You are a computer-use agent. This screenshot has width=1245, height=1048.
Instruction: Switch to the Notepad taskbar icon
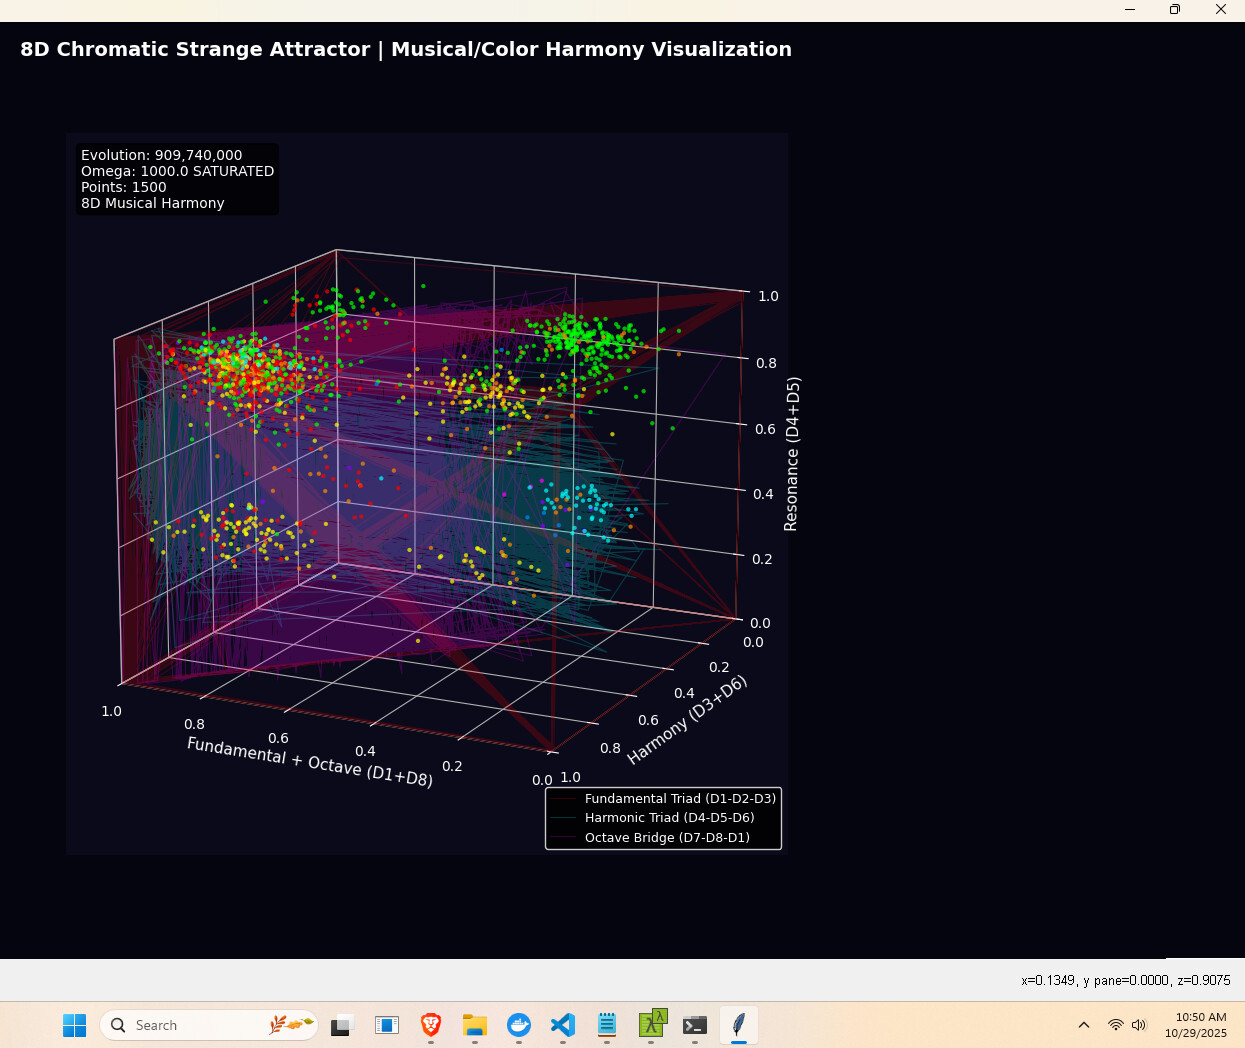pyautogui.click(x=607, y=1025)
